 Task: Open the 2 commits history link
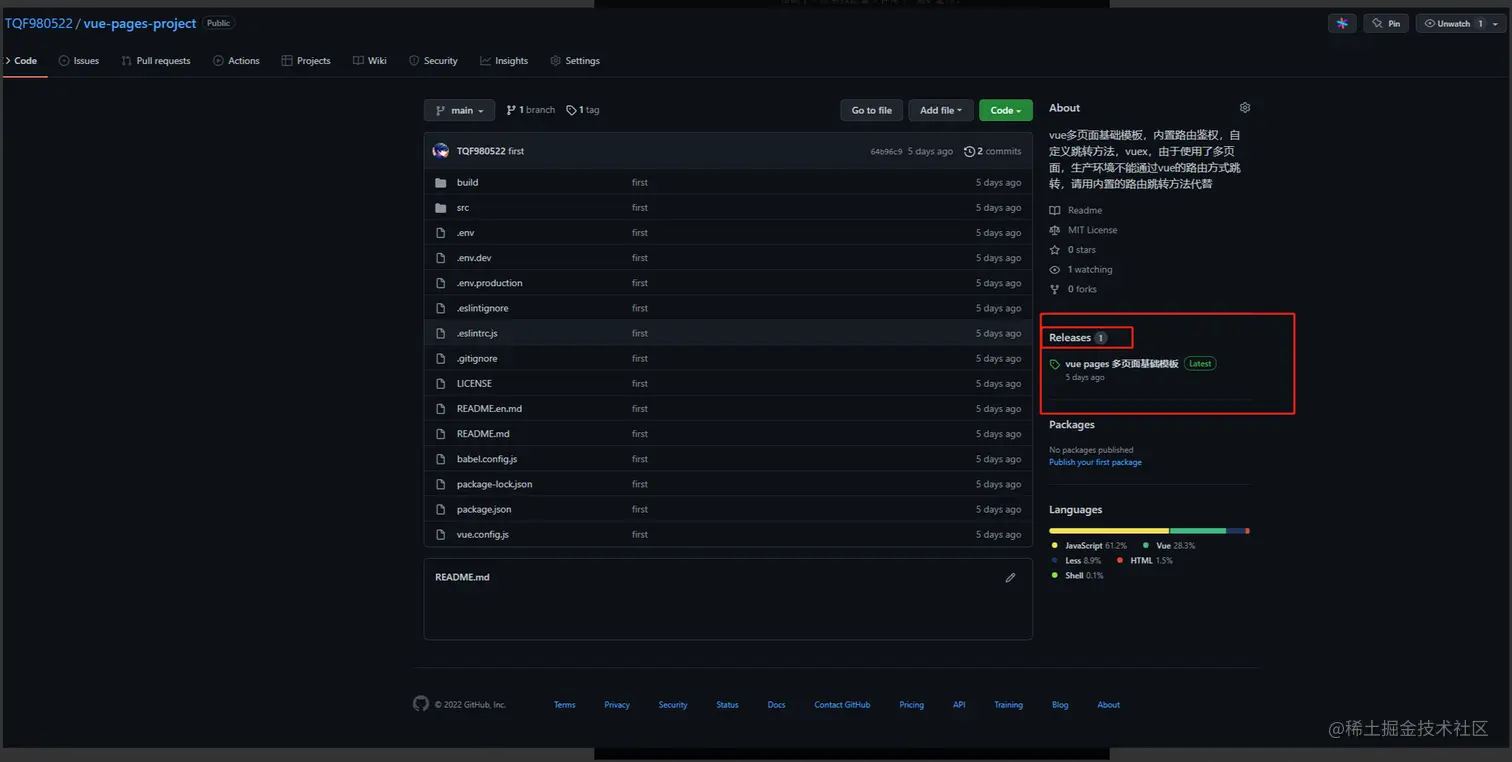993,151
